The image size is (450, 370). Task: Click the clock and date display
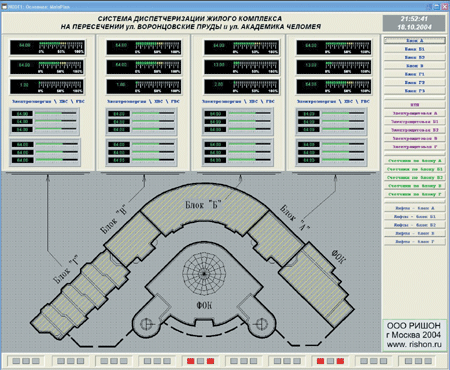(x=414, y=23)
